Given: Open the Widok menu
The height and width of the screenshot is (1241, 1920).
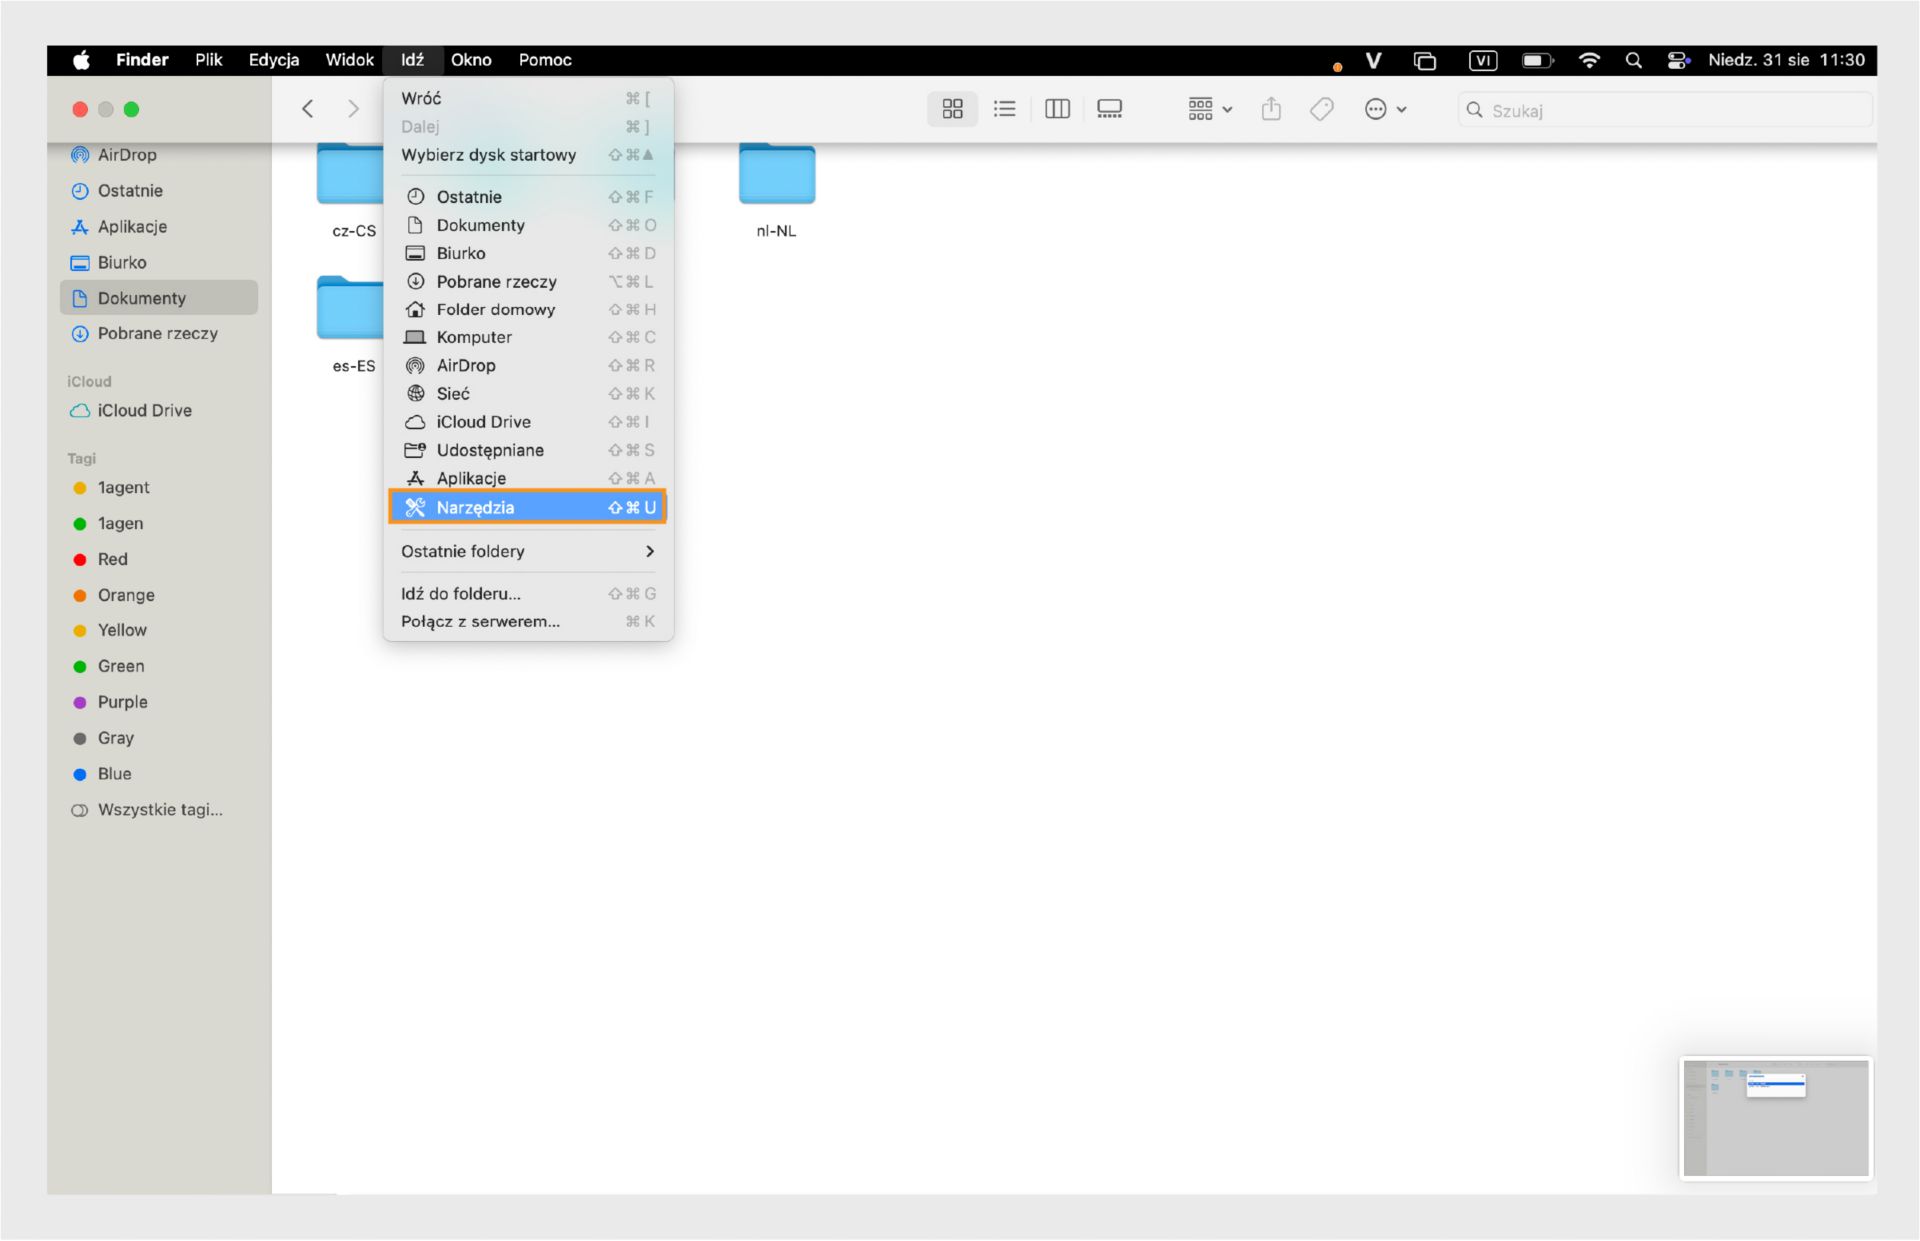Looking at the screenshot, I should coord(349,60).
